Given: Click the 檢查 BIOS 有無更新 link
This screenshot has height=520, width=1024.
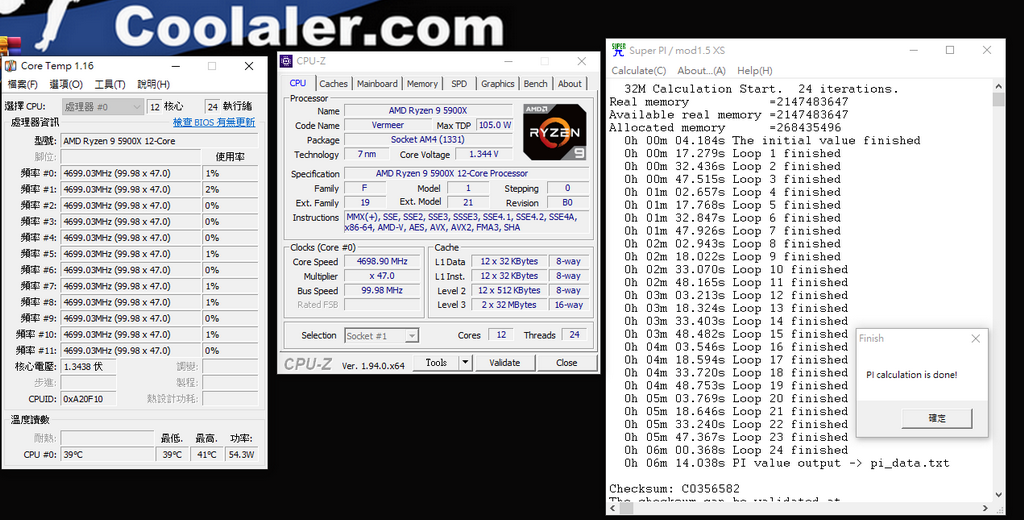Looking at the screenshot, I should 214,122.
